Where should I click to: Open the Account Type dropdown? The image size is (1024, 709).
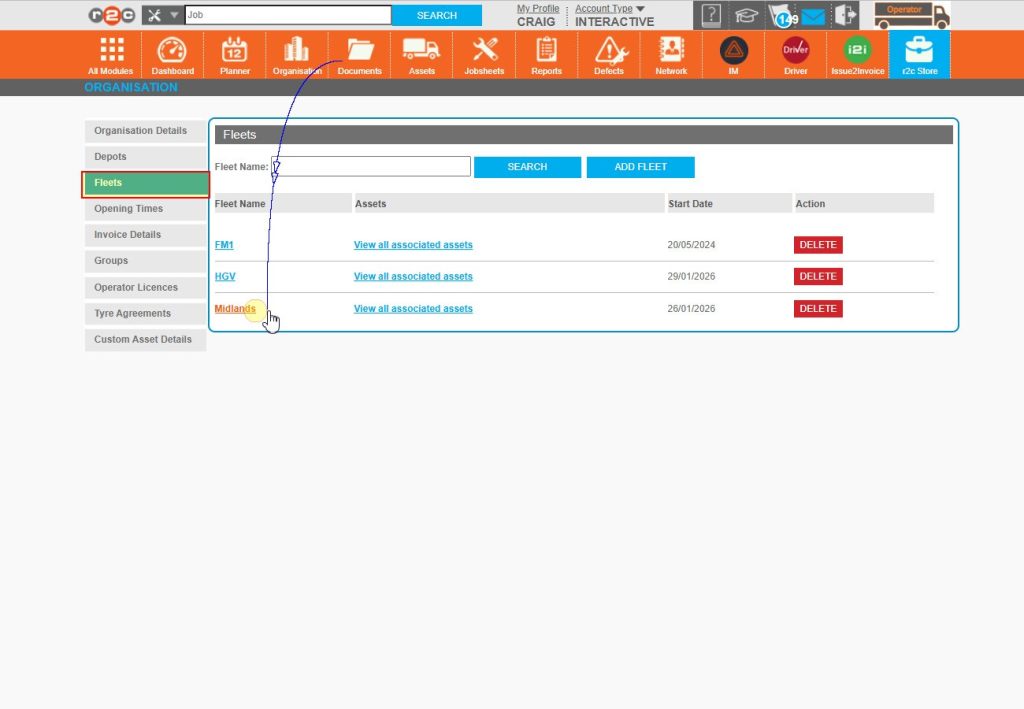[609, 8]
